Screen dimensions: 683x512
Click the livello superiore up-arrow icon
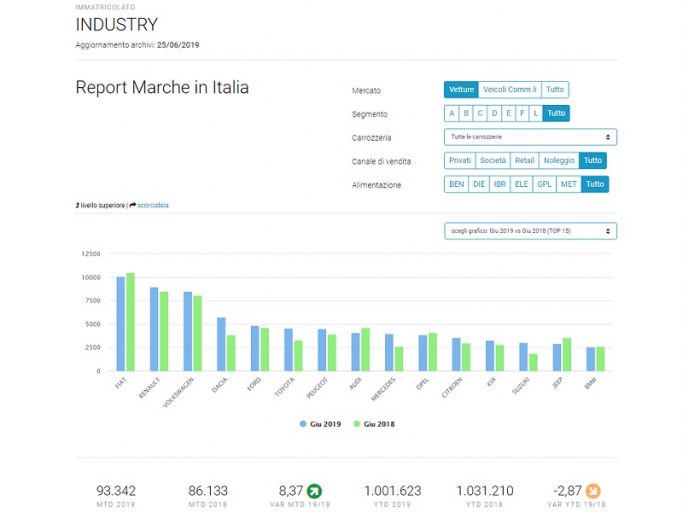point(78,205)
